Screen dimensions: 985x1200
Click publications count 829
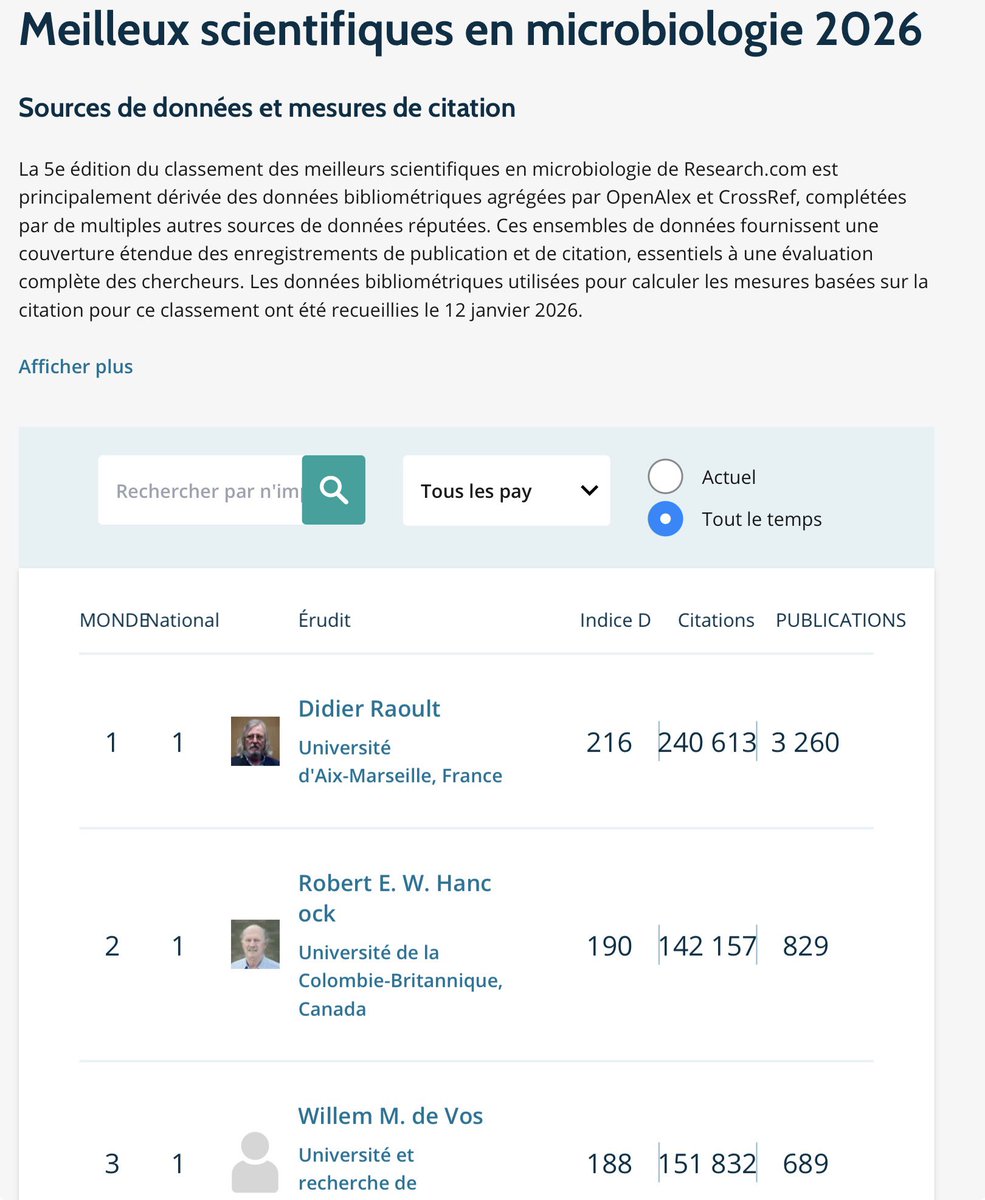coord(806,946)
